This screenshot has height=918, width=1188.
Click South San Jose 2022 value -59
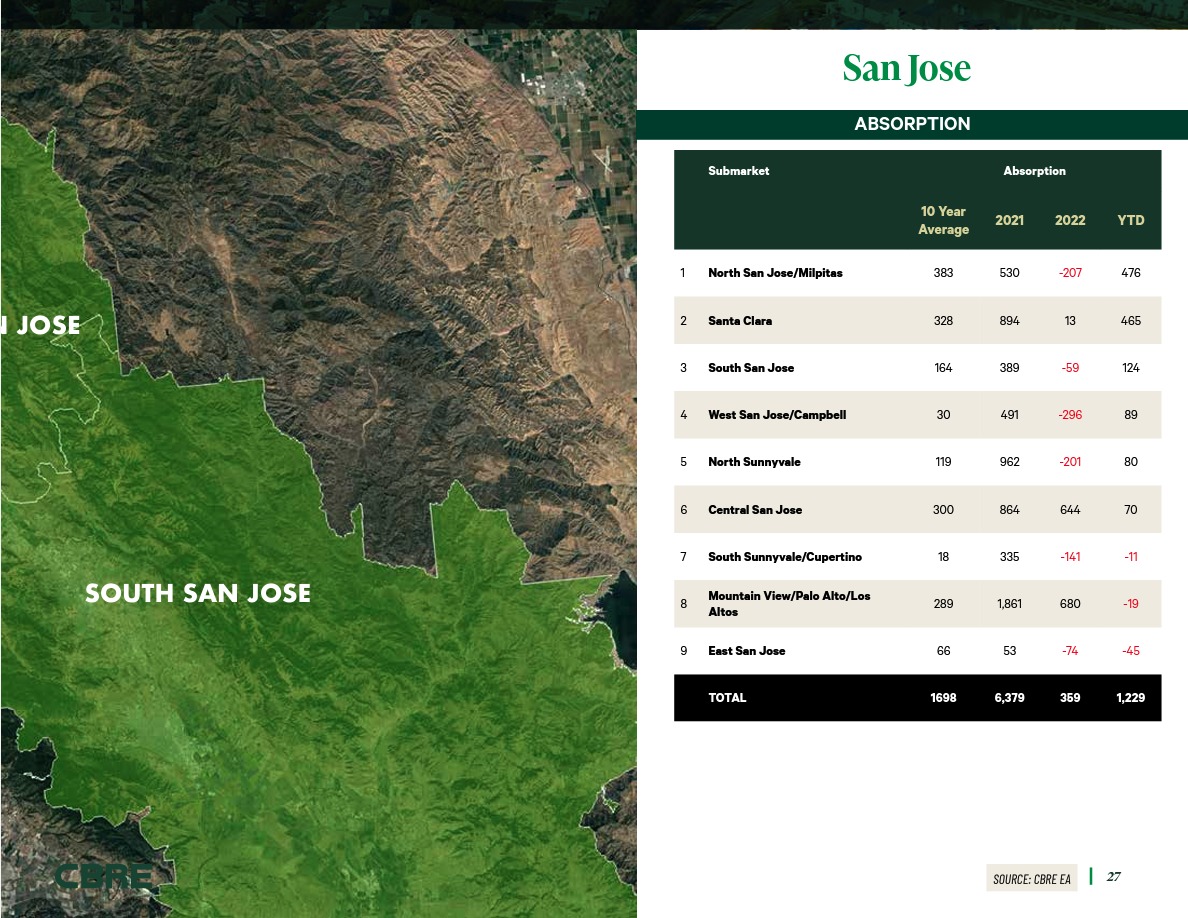pos(1070,367)
